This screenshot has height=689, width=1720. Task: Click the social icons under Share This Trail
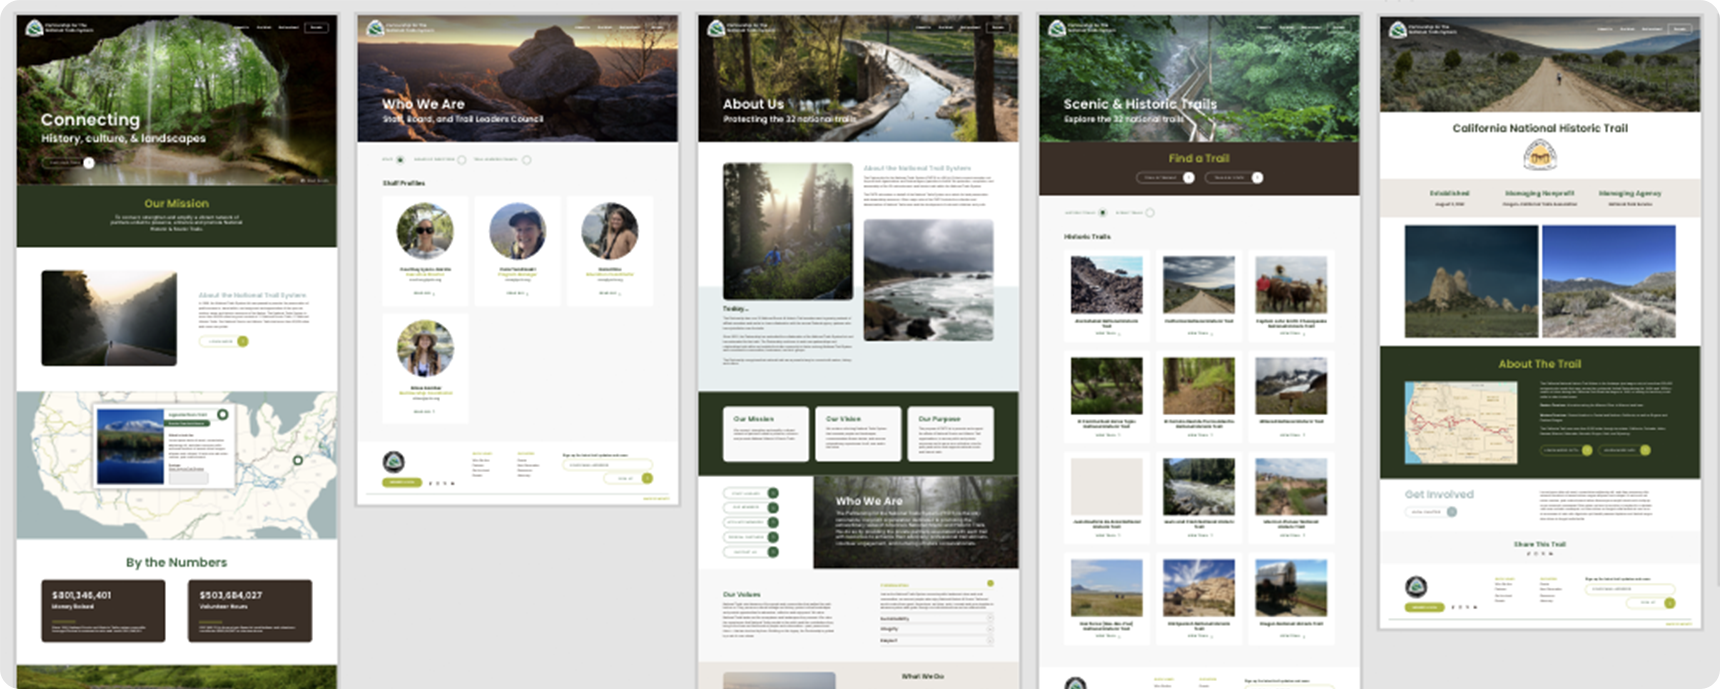pos(1540,553)
